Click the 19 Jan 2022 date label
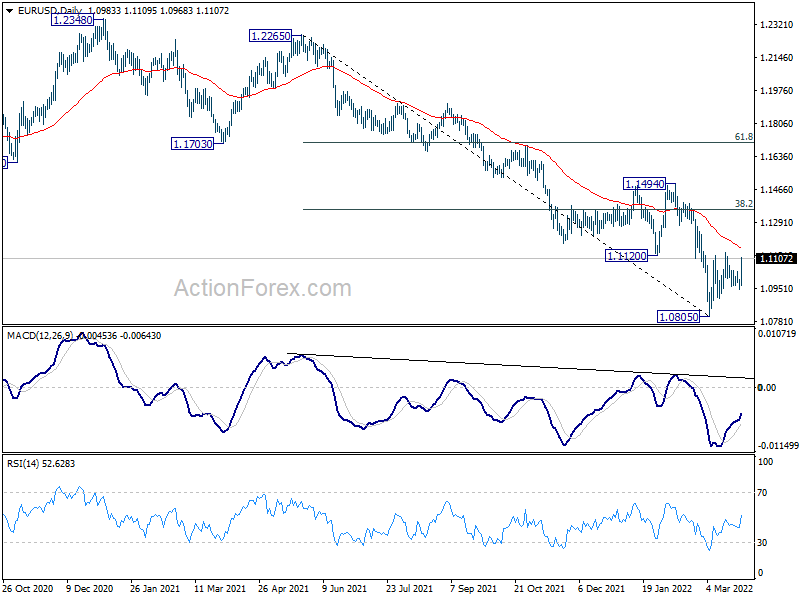The height and width of the screenshot is (600, 800). [x=666, y=589]
